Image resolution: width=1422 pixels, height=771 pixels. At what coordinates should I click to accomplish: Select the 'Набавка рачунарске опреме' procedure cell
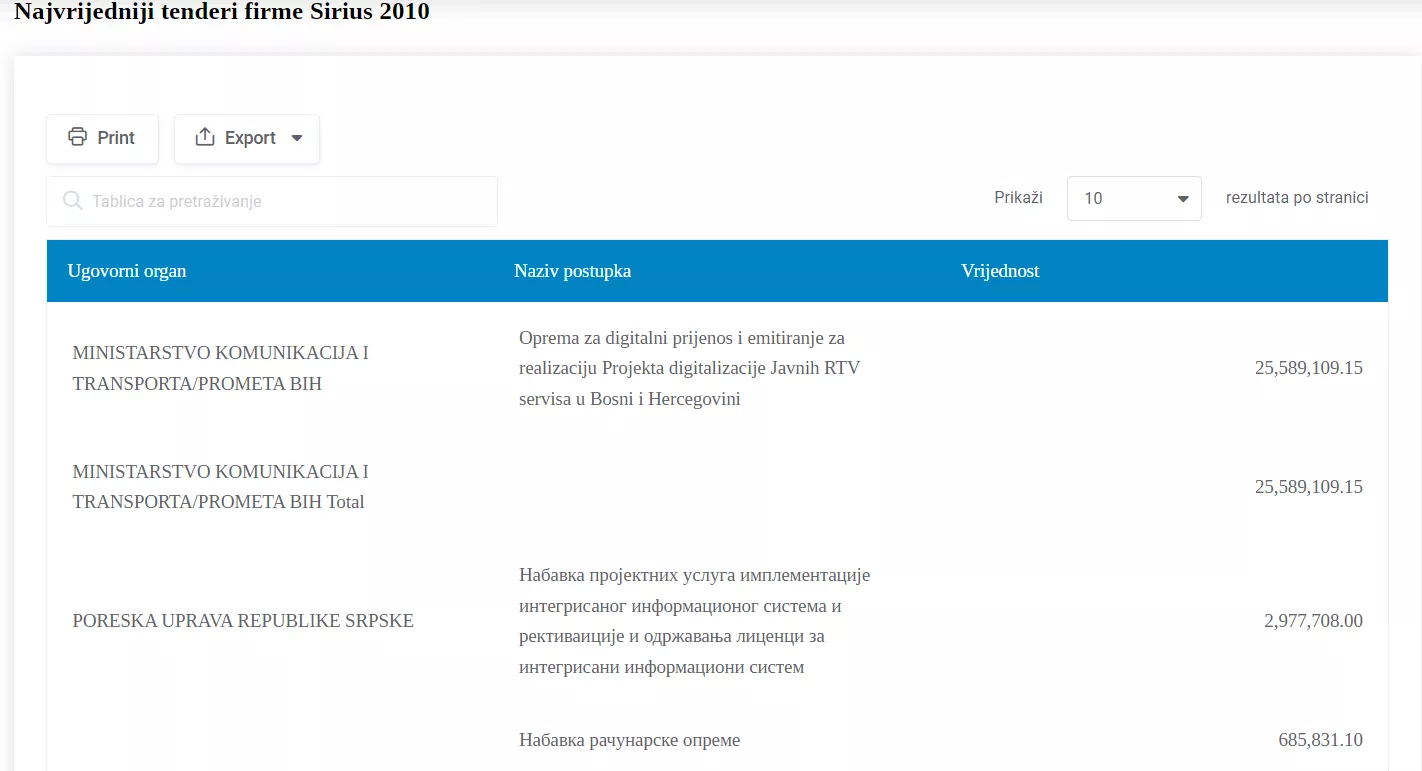click(629, 740)
